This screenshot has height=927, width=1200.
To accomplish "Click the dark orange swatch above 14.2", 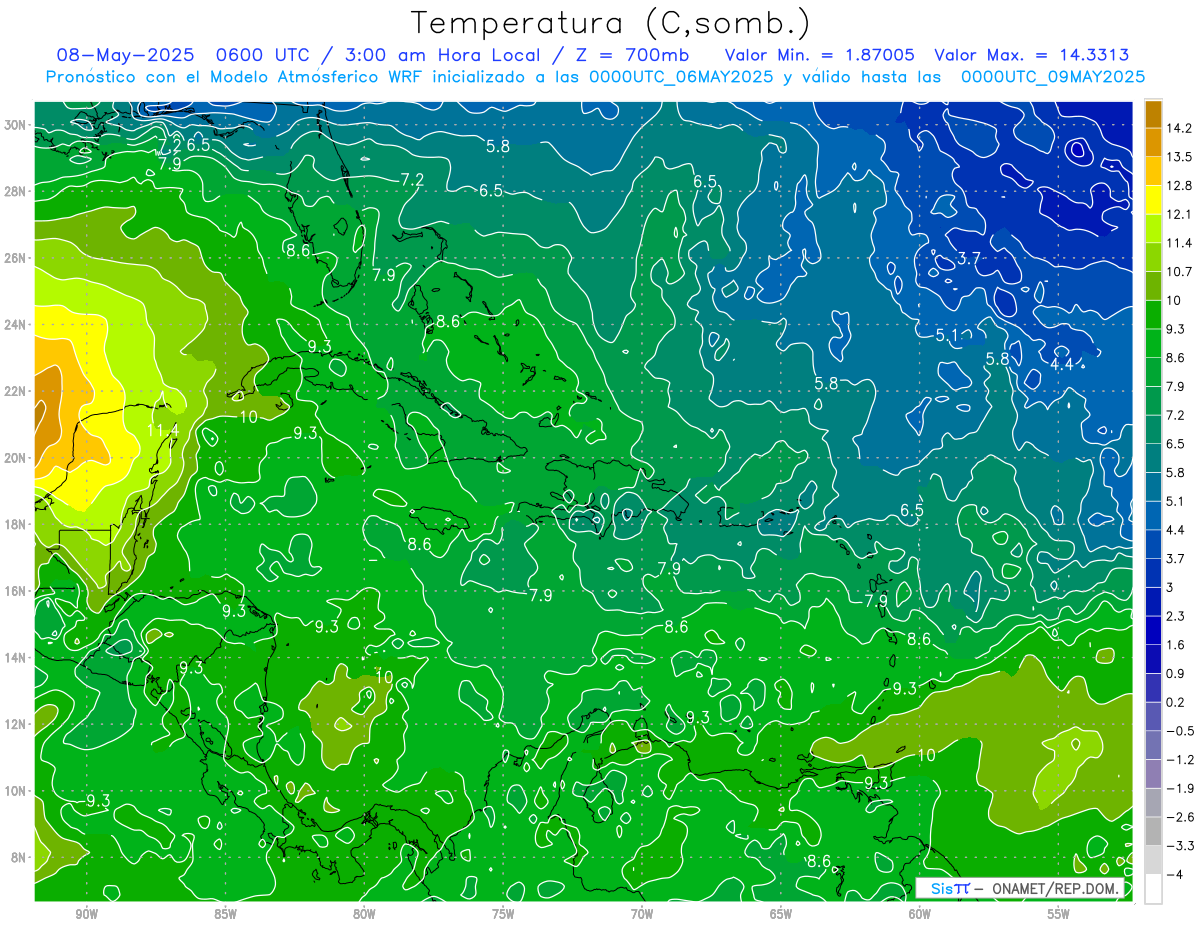I will coord(1153,113).
